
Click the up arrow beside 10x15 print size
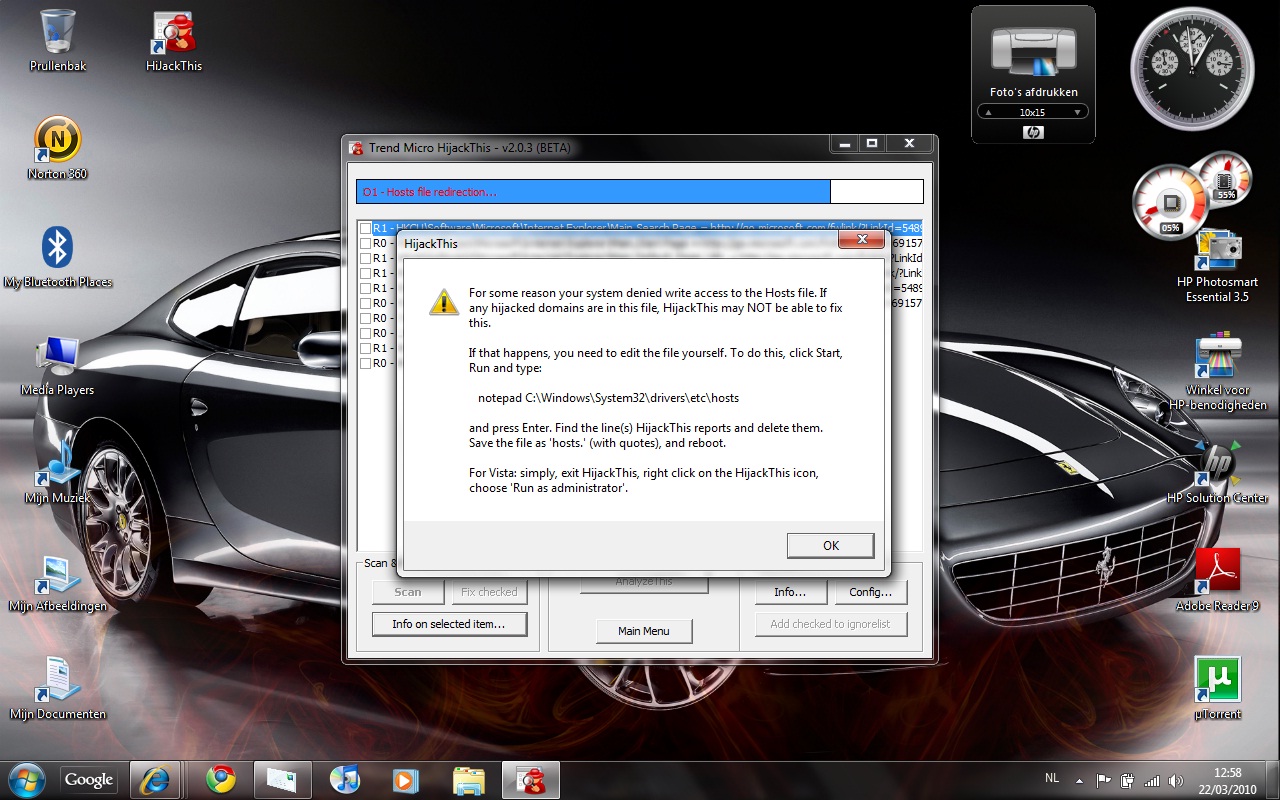(989, 113)
